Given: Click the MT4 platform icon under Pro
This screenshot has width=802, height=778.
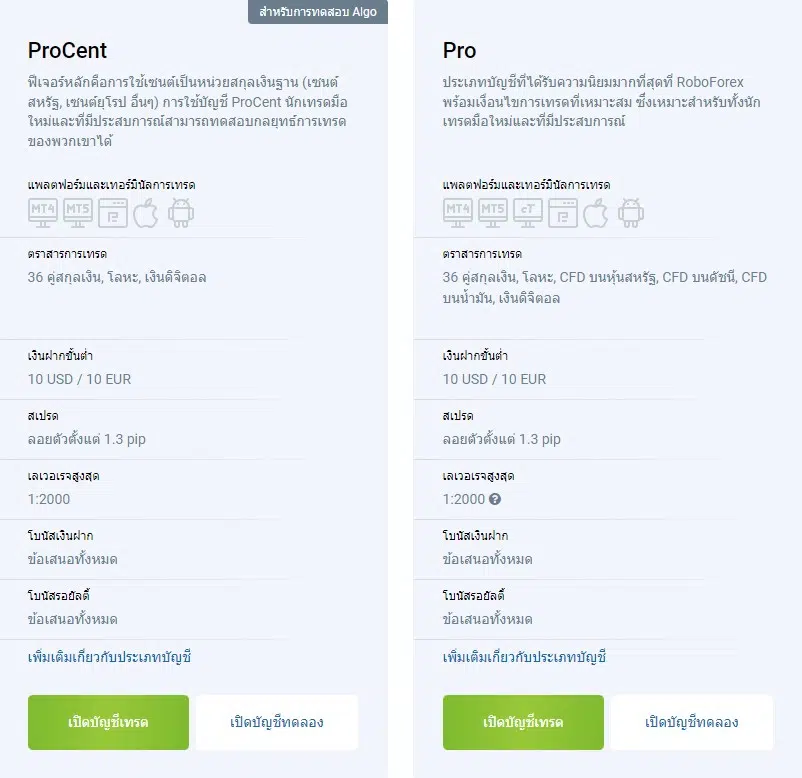Looking at the screenshot, I should 458,213.
